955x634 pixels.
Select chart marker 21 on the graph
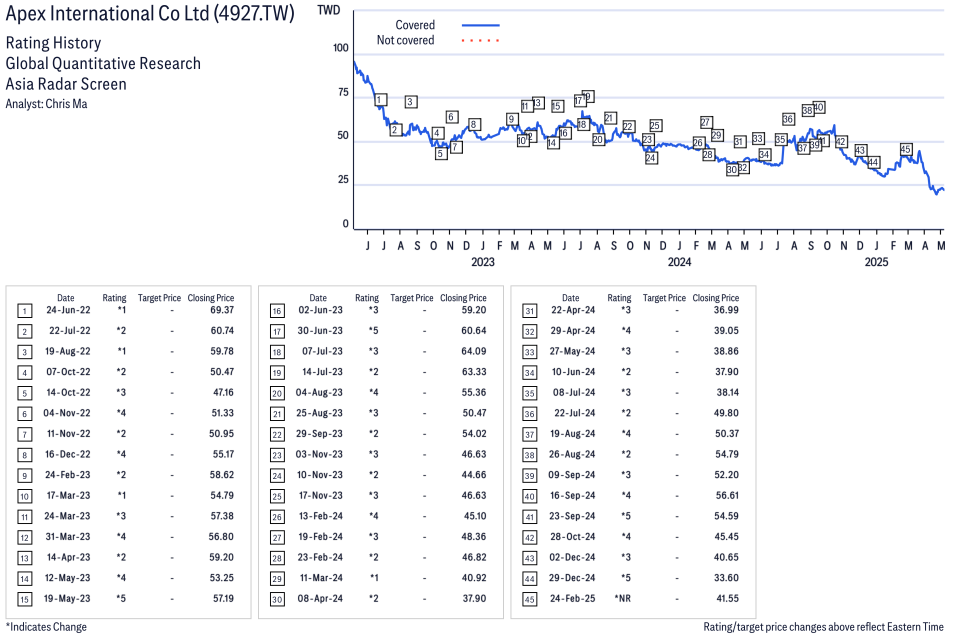(610, 118)
